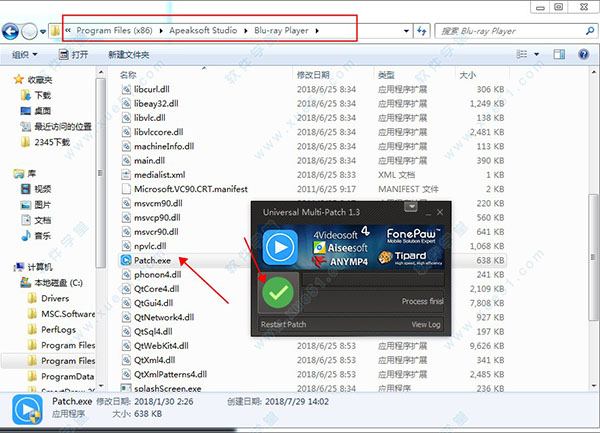Click the Multi-Patch progress bar
The image size is (600, 433).
pos(373,280)
